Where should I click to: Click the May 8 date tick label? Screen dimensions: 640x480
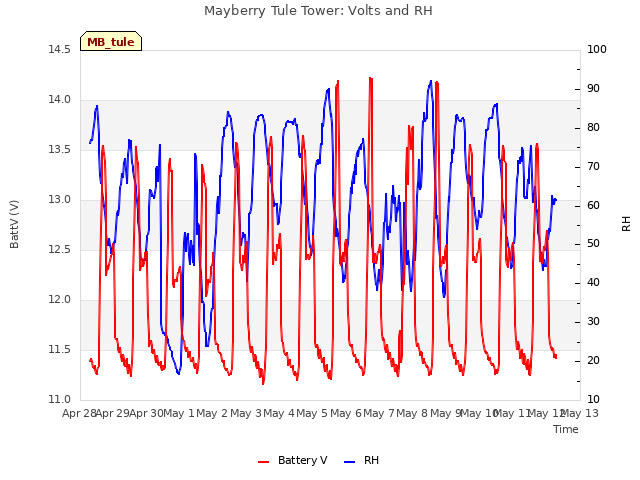pyautogui.click(x=412, y=414)
